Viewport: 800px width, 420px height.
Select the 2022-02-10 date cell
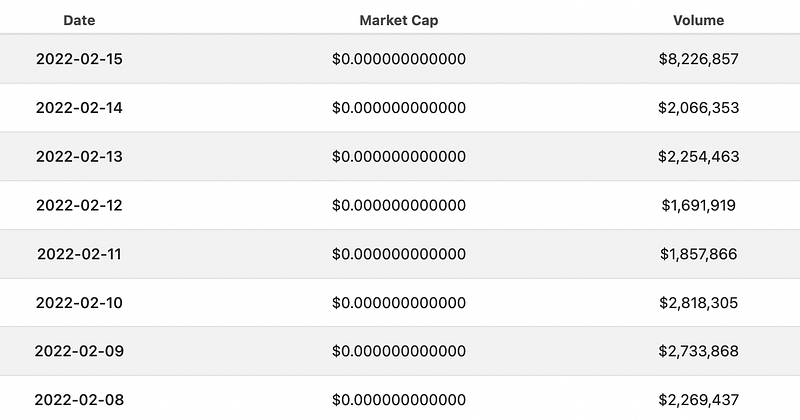tap(79, 303)
